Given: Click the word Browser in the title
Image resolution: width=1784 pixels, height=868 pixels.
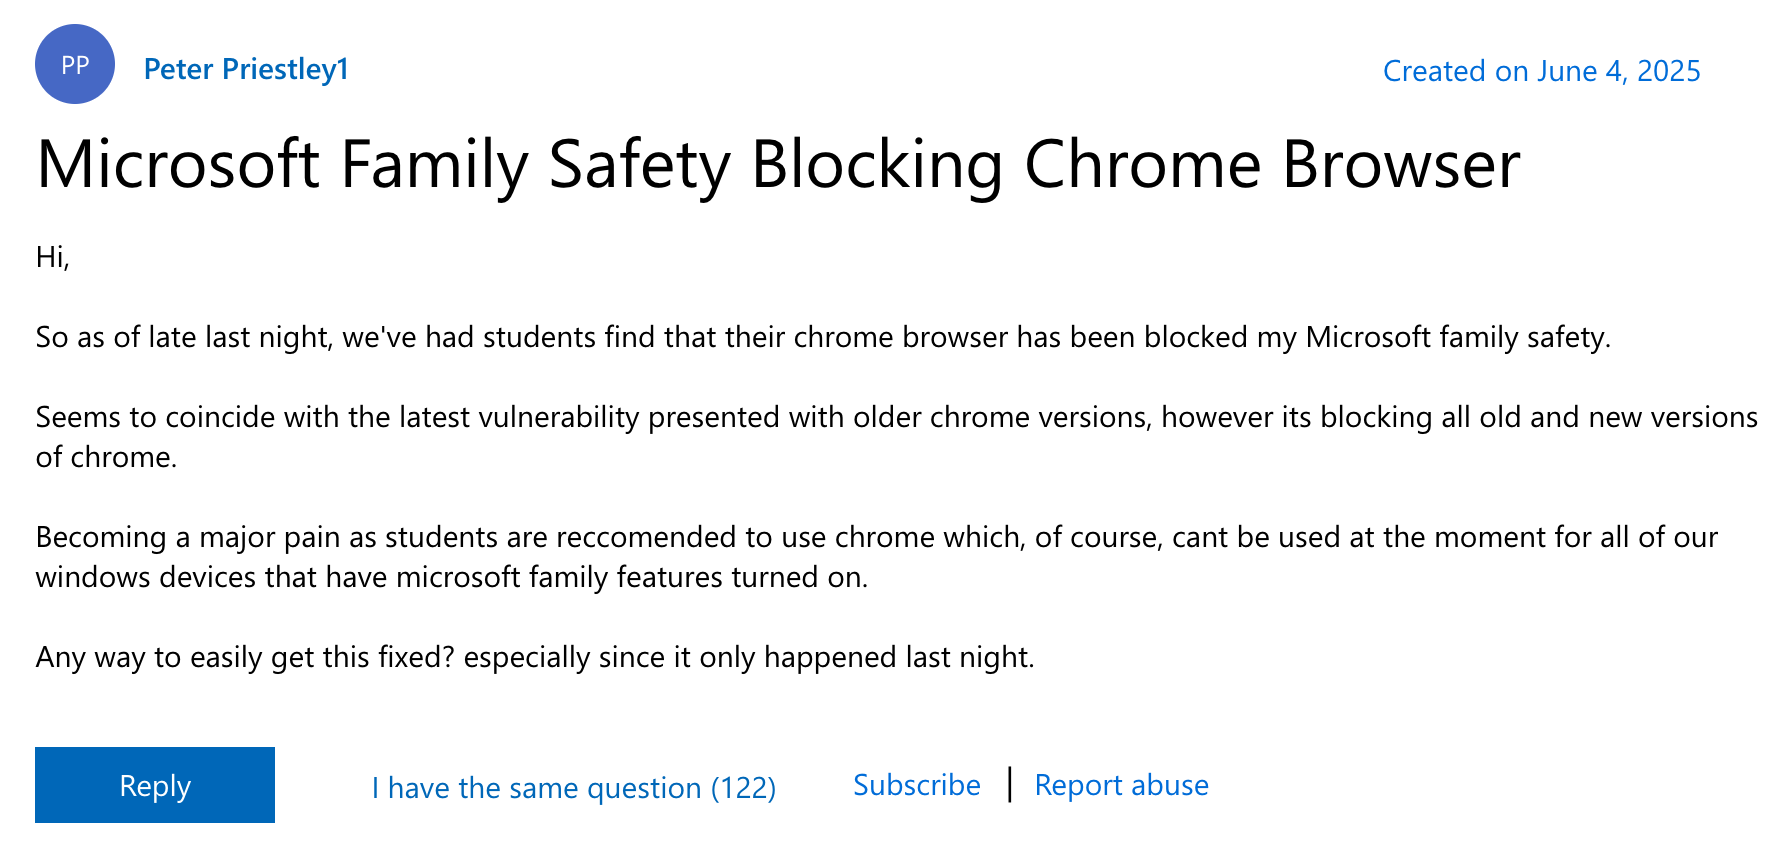Looking at the screenshot, I should point(1401,164).
